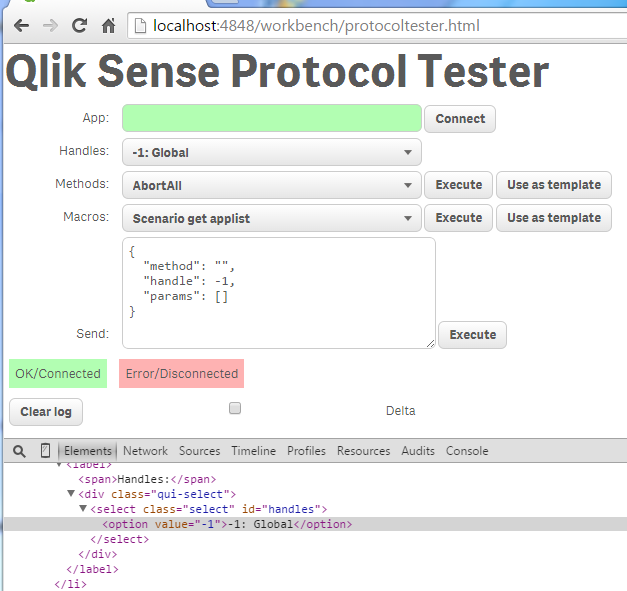Screen dimensions: 627x591
Task: Click the green App input field
Action: pyautogui.click(x=272, y=119)
